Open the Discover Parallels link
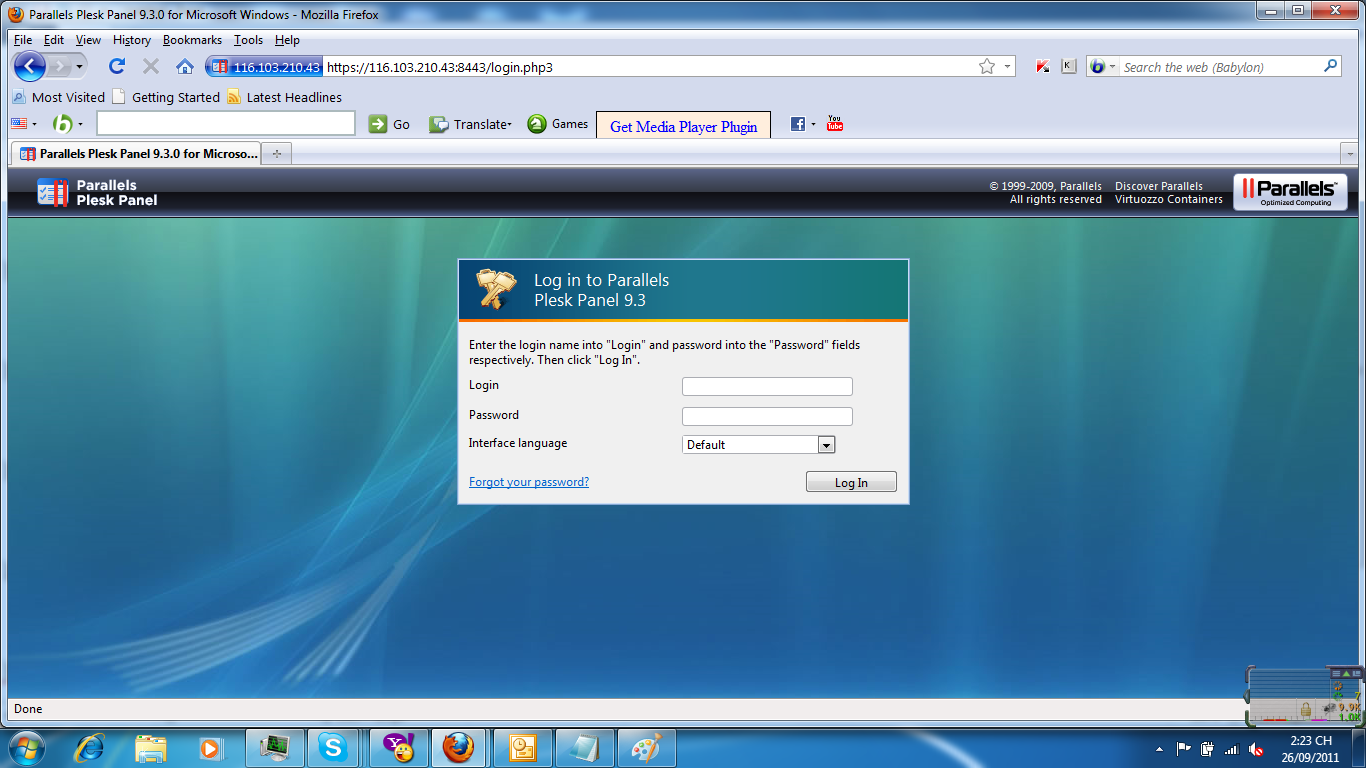This screenshot has width=1366, height=768. pyautogui.click(x=1159, y=186)
